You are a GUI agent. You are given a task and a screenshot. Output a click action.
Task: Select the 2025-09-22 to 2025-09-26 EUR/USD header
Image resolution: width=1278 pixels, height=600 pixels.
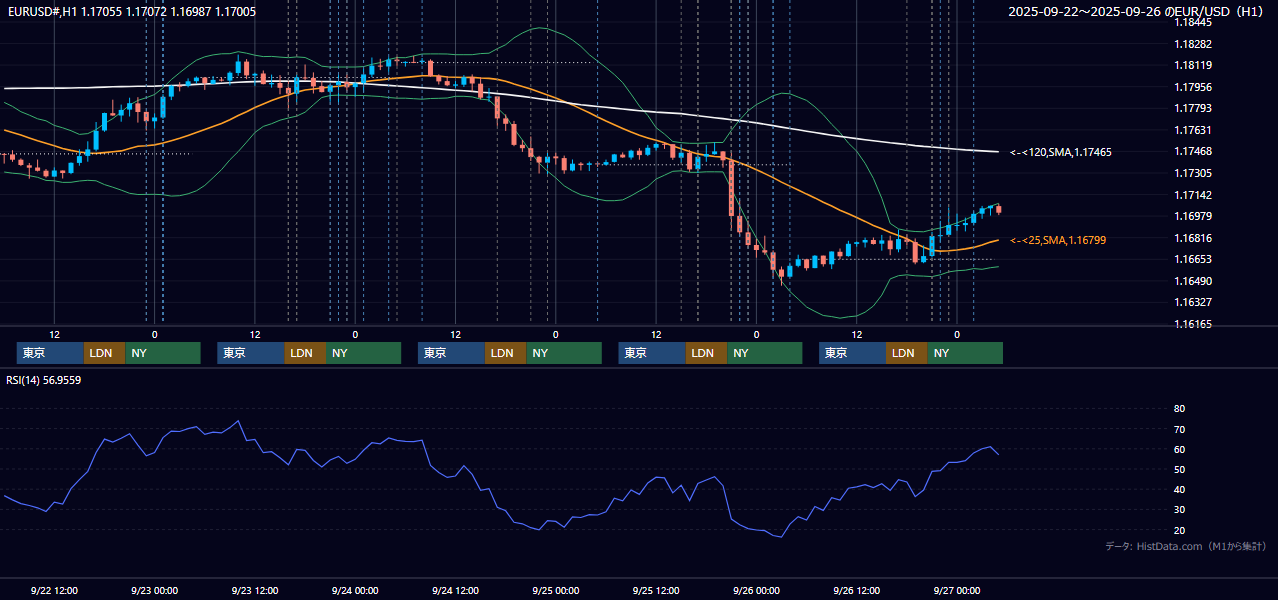tap(1135, 11)
